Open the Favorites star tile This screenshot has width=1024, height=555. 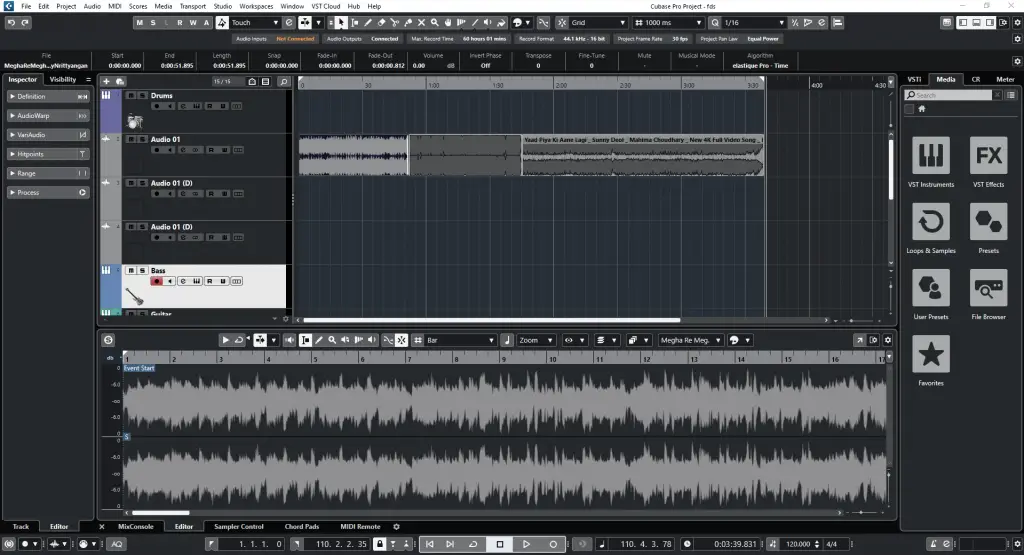931,355
